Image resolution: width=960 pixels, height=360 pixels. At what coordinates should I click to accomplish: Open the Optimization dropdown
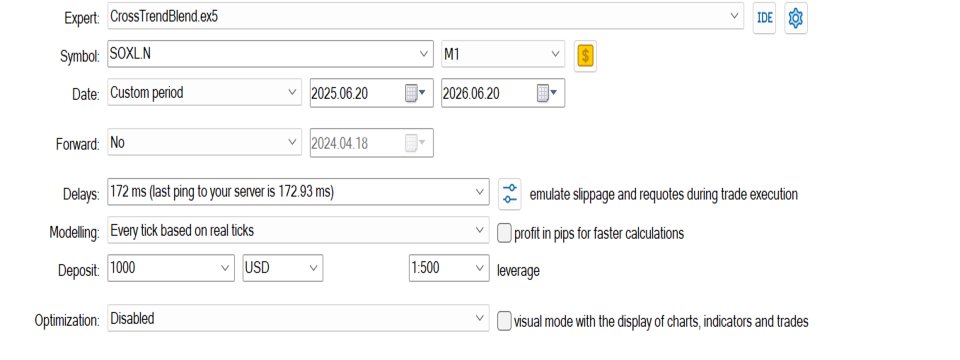(x=298, y=318)
